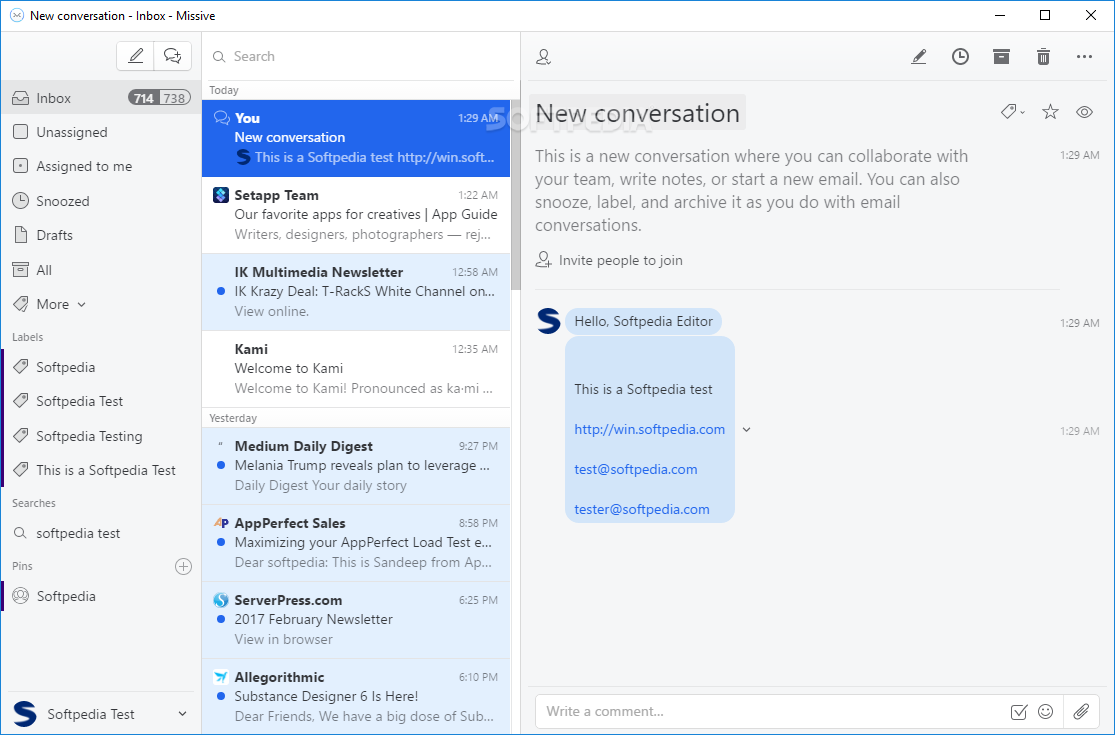The image size is (1115, 735).
Task: Open the Unassigned mailbox
Action: click(x=101, y=132)
